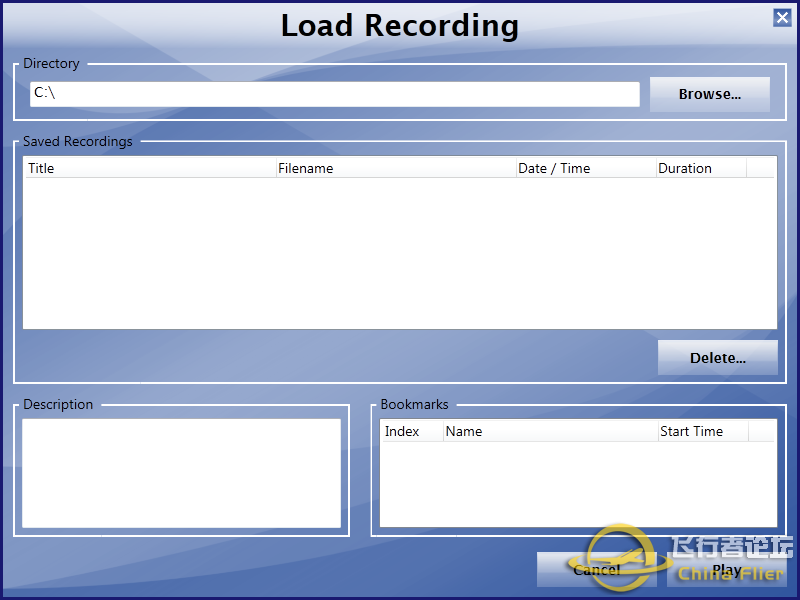
Task: Sort recordings by Duration column
Action: pos(700,168)
